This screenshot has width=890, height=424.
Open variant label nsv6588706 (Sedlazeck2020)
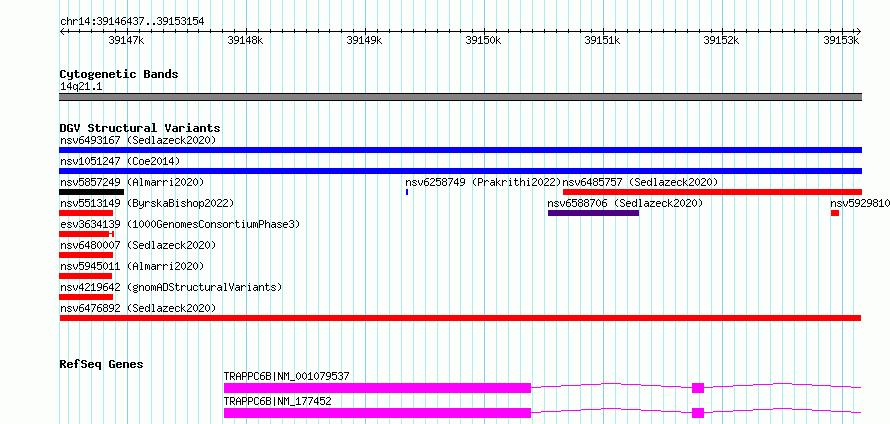click(625, 203)
